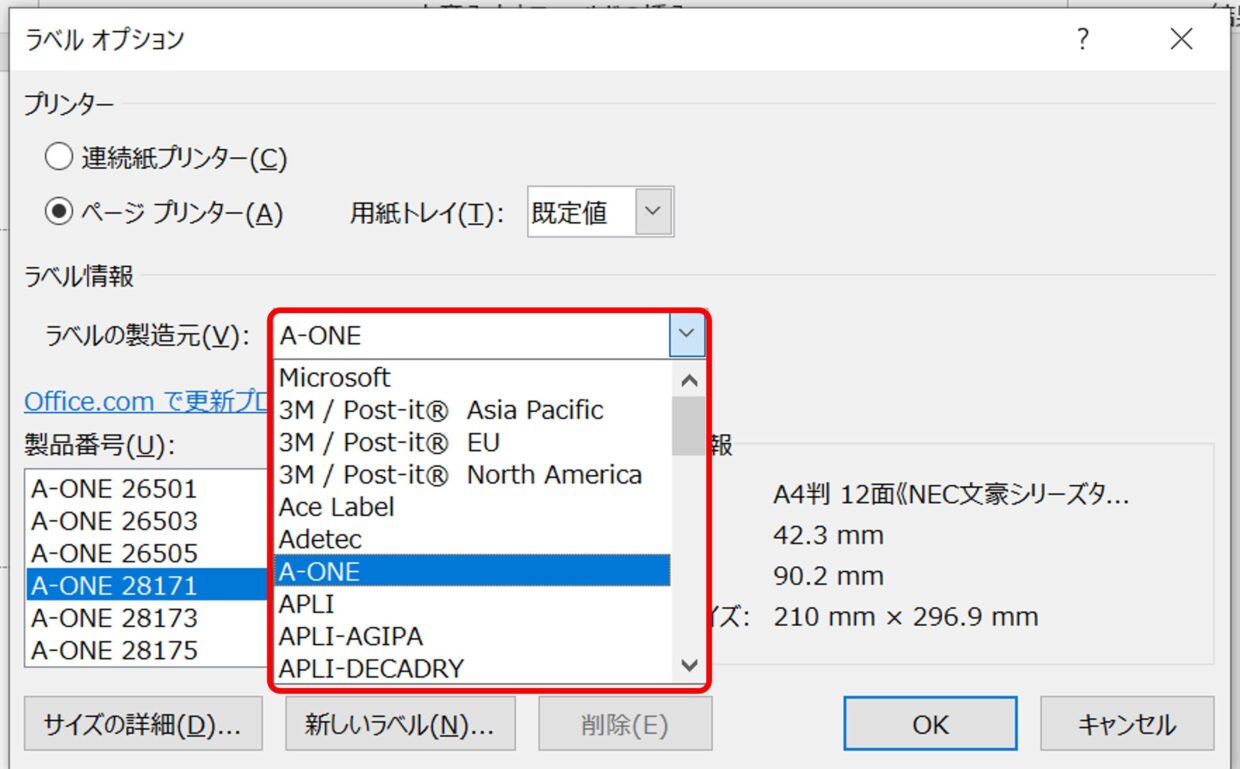Screen dimensions: 1240x769
Task: Click the キャンセル button
Action: pos(1127,724)
